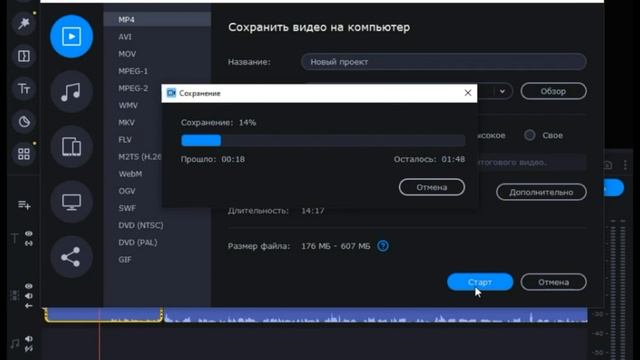Click the add track icon
Viewport: 640px width, 360px height.
click(x=24, y=204)
